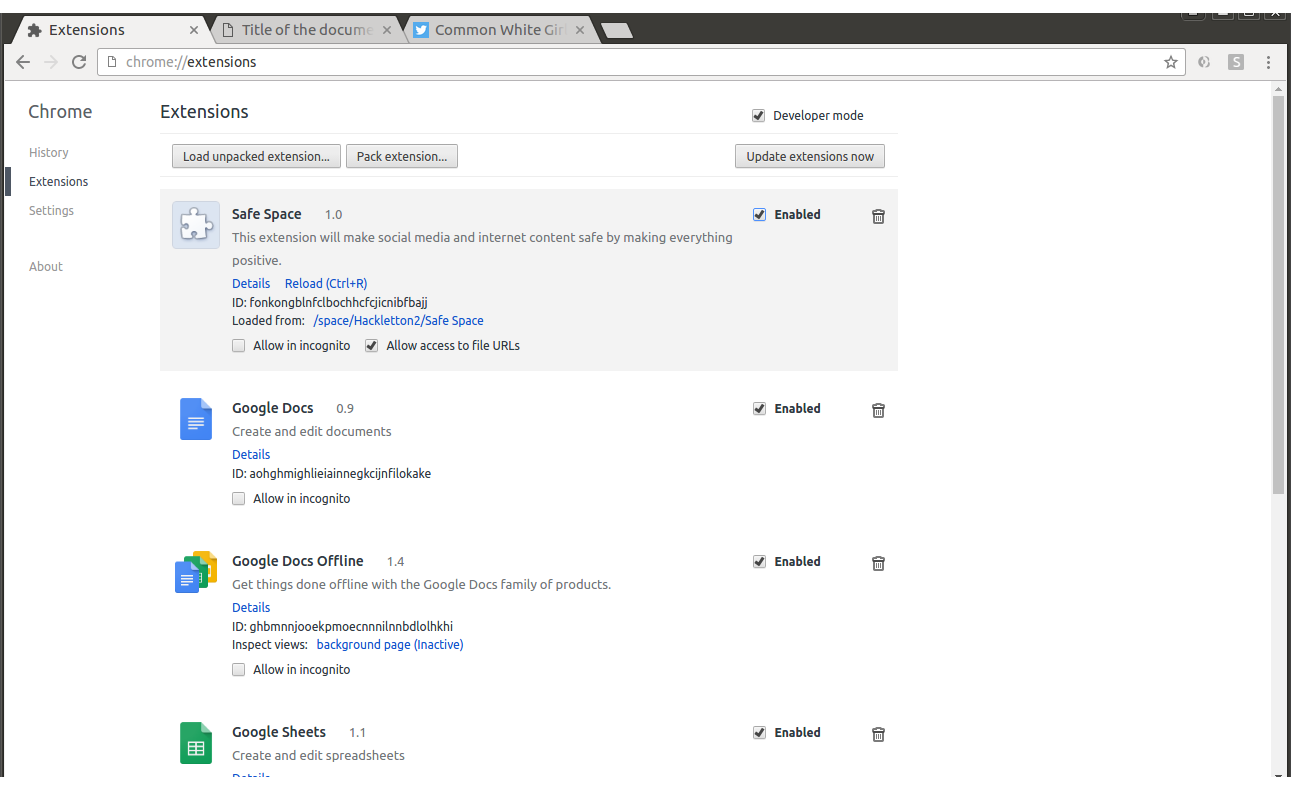Click the Safe Space puzzle piece icon
This screenshot has width=1291, height=790.
[196, 225]
